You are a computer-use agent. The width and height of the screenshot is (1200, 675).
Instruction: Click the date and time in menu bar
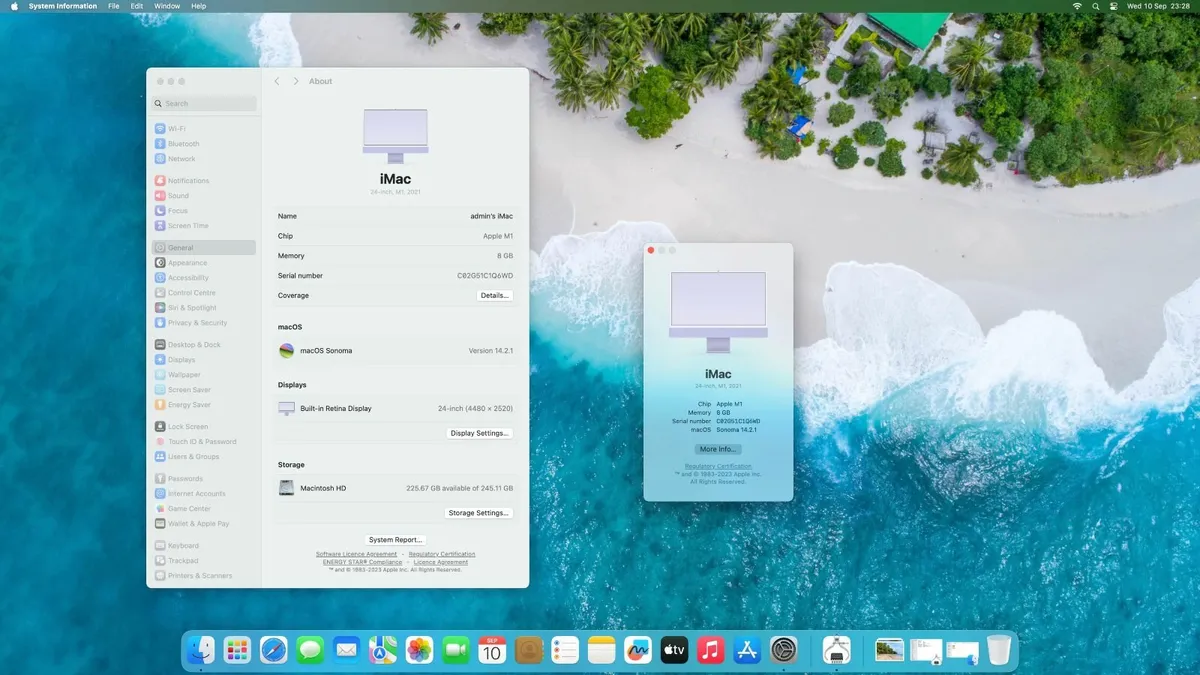1160,6
